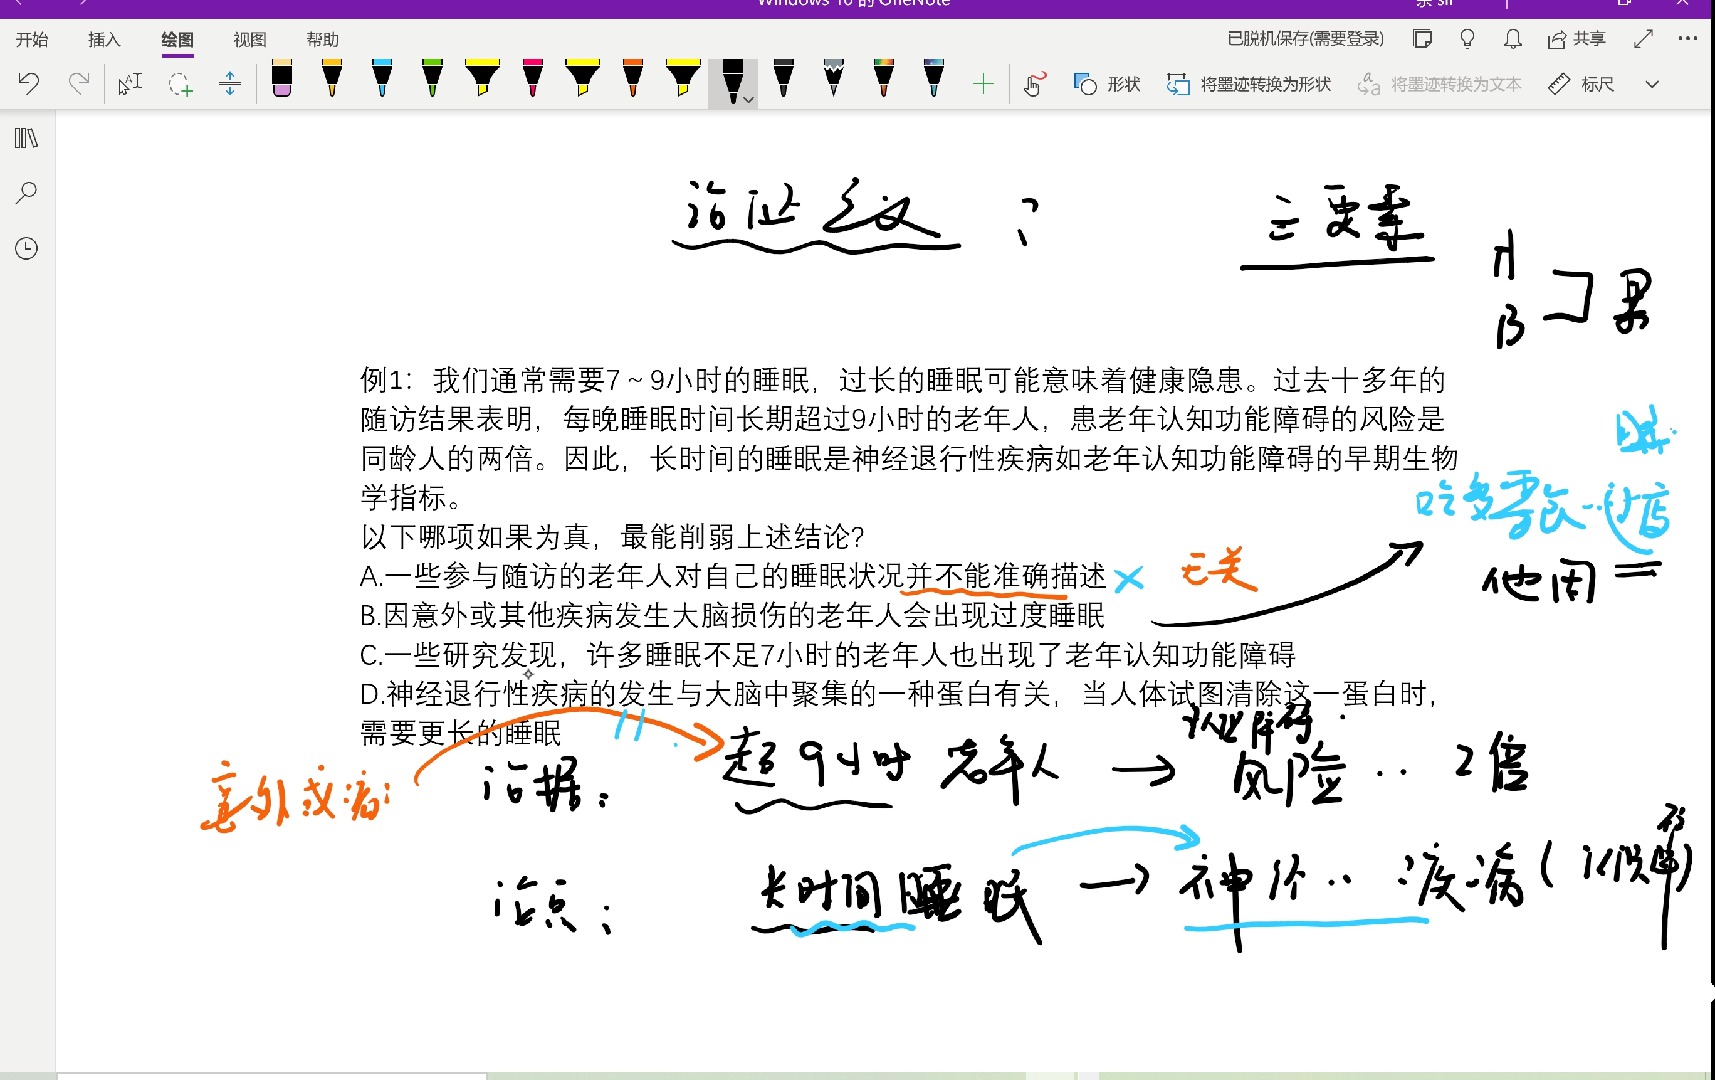Click the 共享 share button
This screenshot has width=1715, height=1080.
pos(1576,39)
